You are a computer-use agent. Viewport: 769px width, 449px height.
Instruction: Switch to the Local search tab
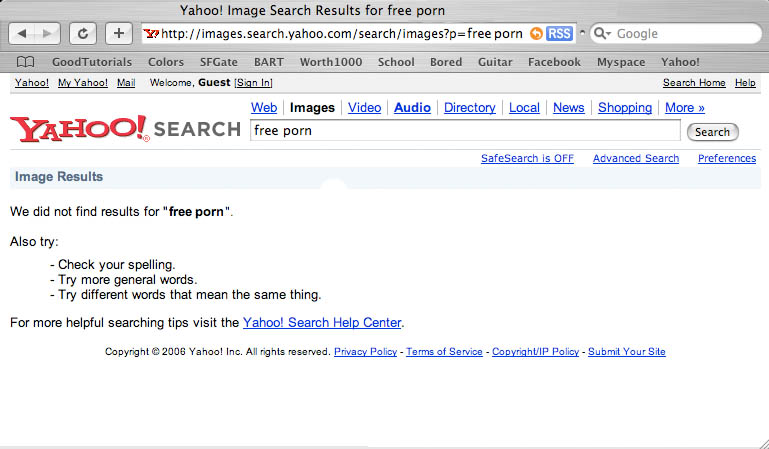point(524,107)
